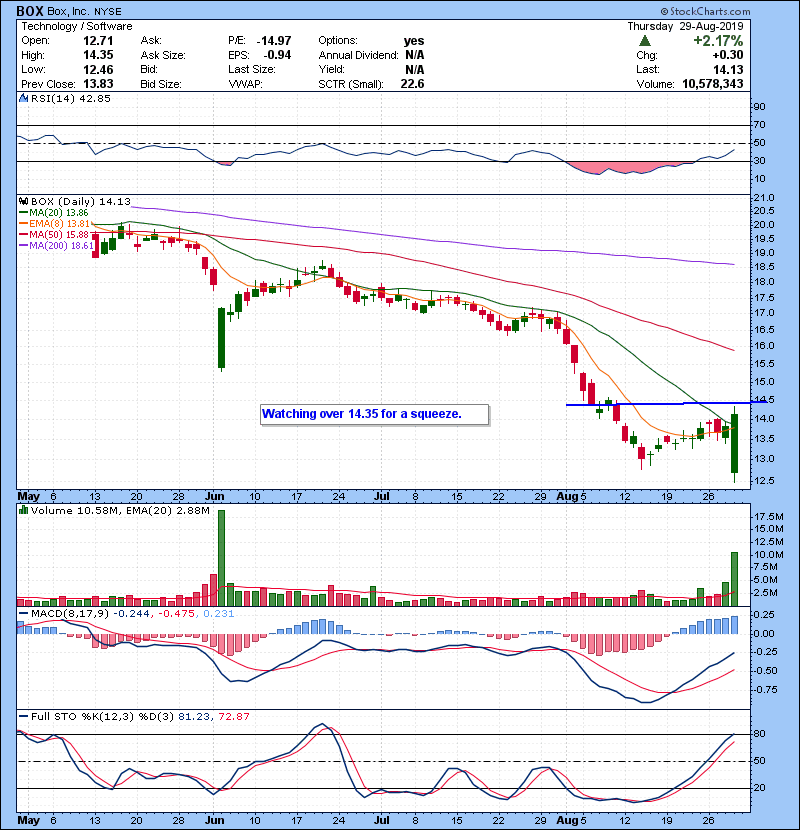Image resolution: width=800 pixels, height=830 pixels.
Task: Click the candlestick icon beside BOX (Daily)
Action: point(23,201)
